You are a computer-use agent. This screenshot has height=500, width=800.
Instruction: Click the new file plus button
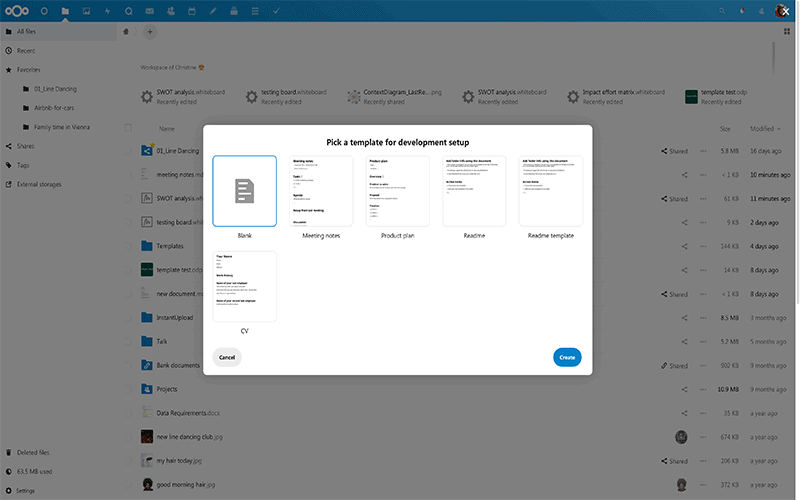point(150,32)
